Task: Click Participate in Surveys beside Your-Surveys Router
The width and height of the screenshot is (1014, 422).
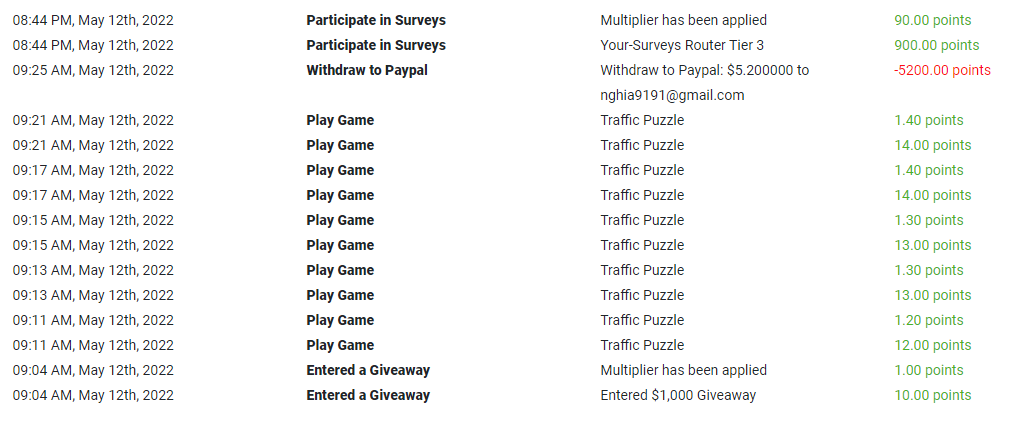Action: pos(376,45)
